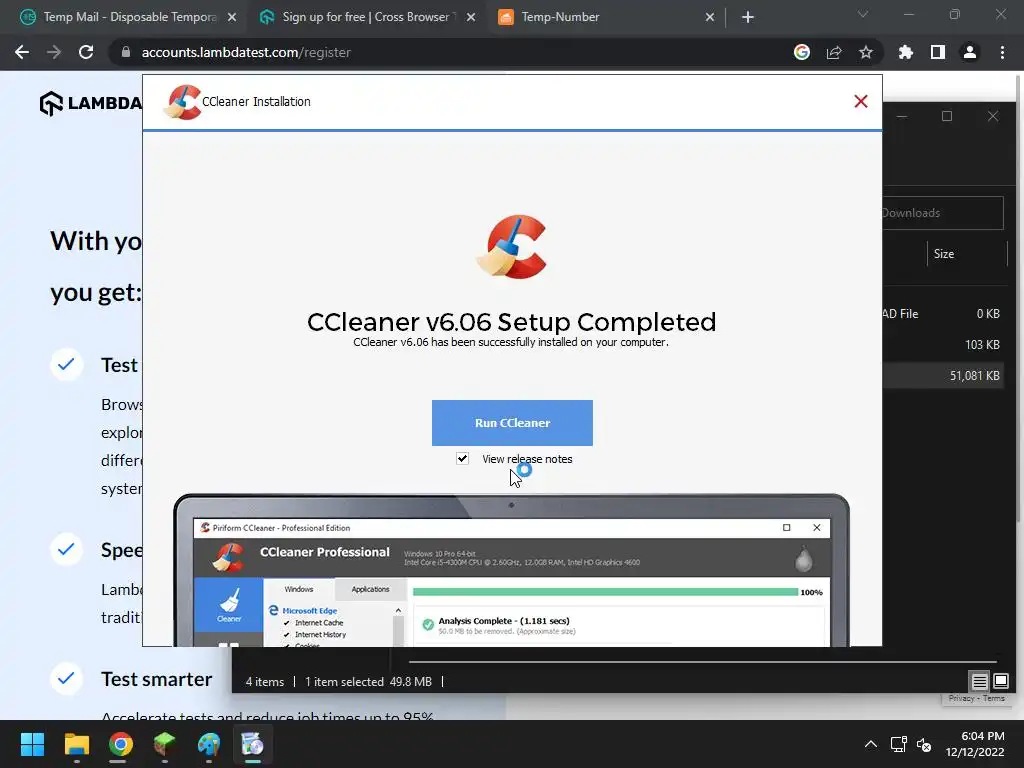
Task: Go forward in the browser
Action: pyautogui.click(x=54, y=52)
